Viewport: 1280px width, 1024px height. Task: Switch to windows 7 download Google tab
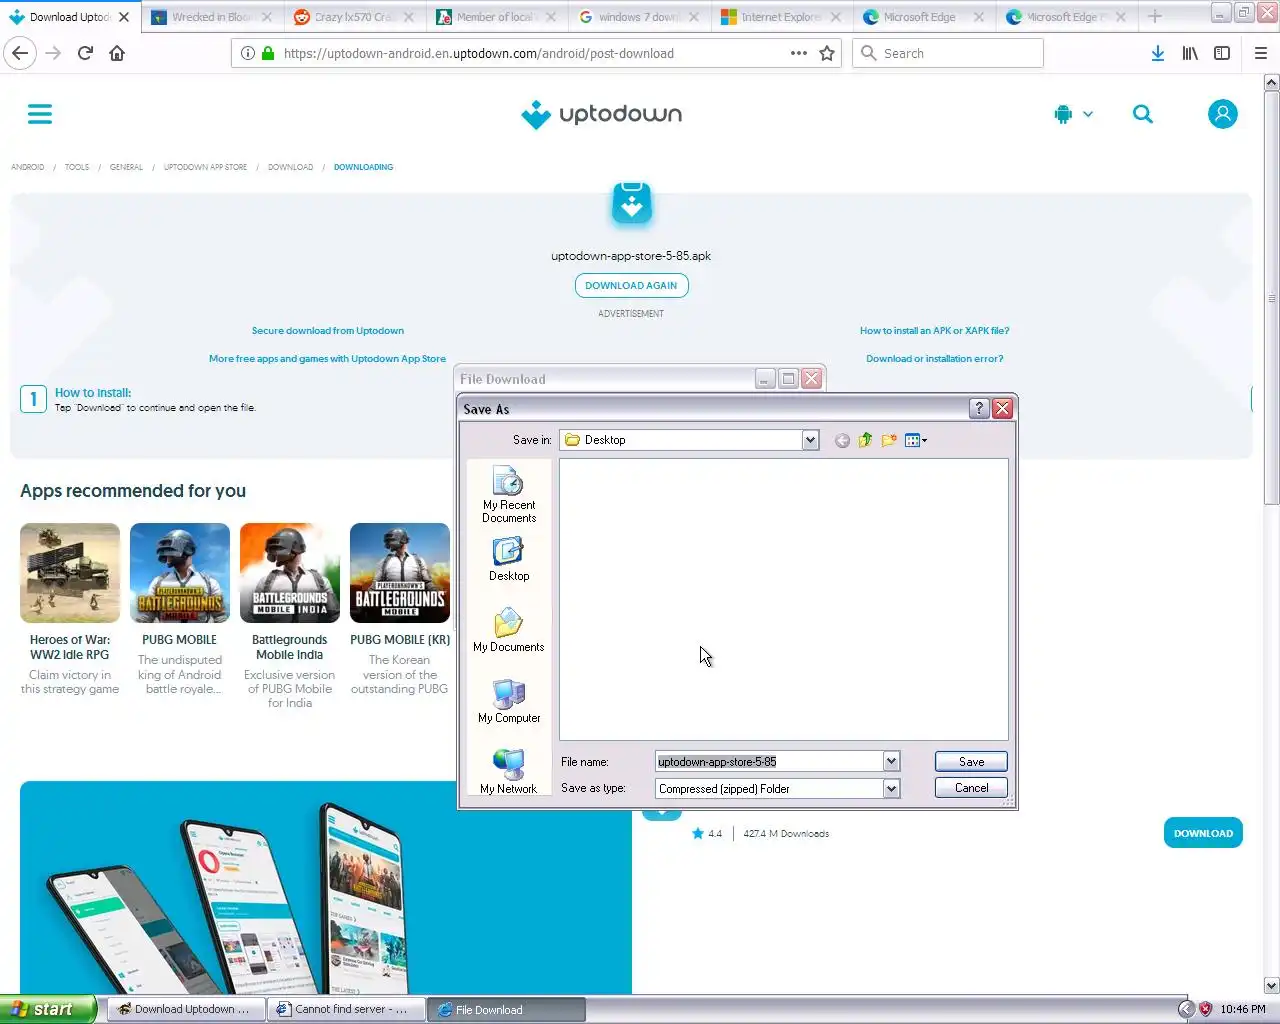[x=638, y=17]
